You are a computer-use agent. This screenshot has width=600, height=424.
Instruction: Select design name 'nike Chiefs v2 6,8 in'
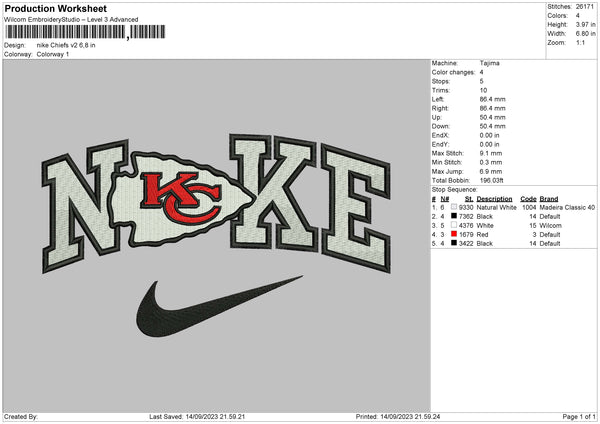(66, 45)
